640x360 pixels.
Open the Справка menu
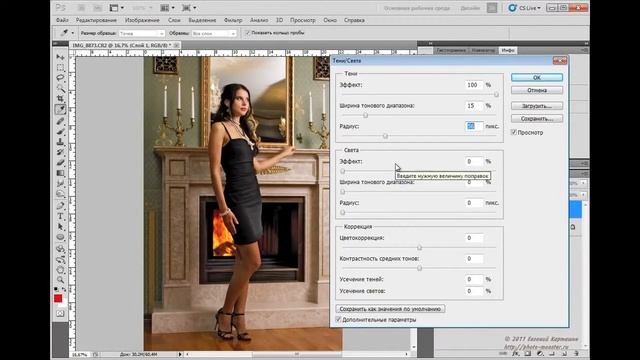pyautogui.click(x=354, y=20)
